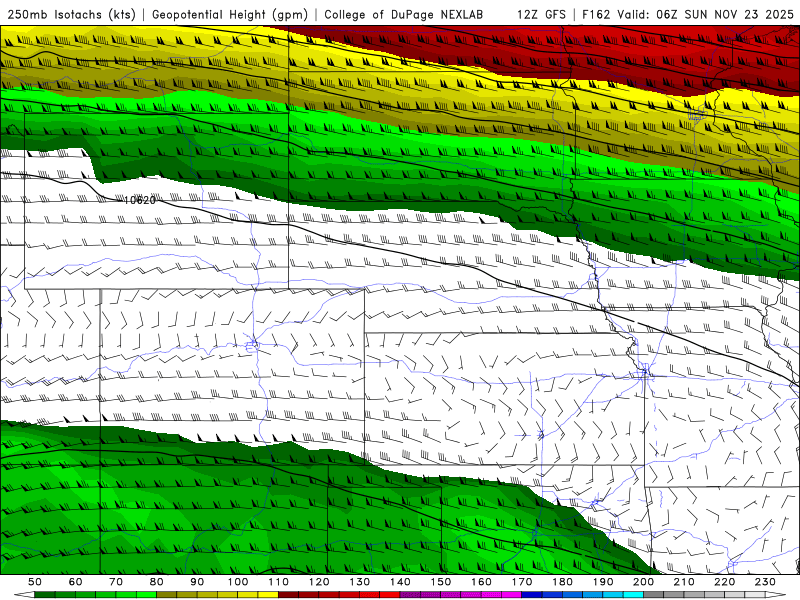Click the '110' colorbar label
Viewport: 800px width, 600px height.
point(279,582)
